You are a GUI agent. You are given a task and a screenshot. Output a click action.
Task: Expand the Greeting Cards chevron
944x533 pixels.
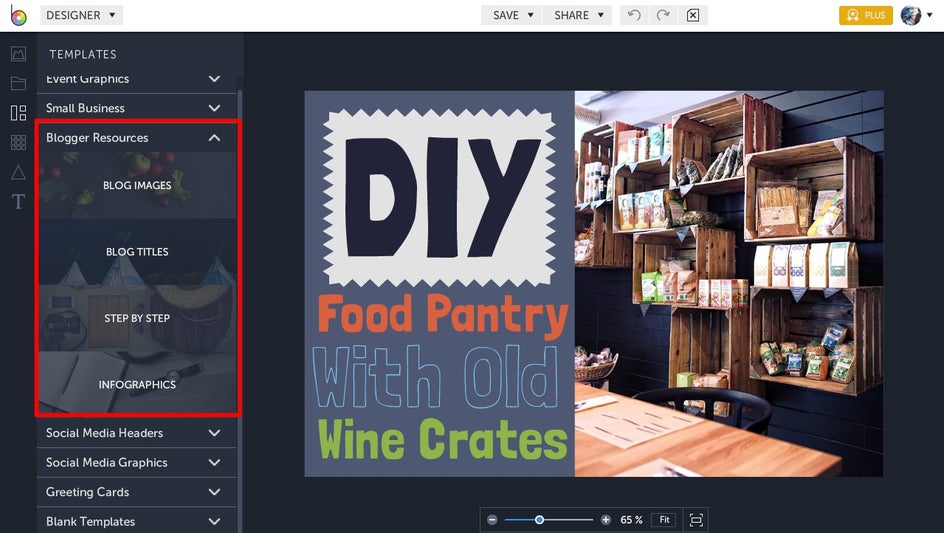point(214,492)
